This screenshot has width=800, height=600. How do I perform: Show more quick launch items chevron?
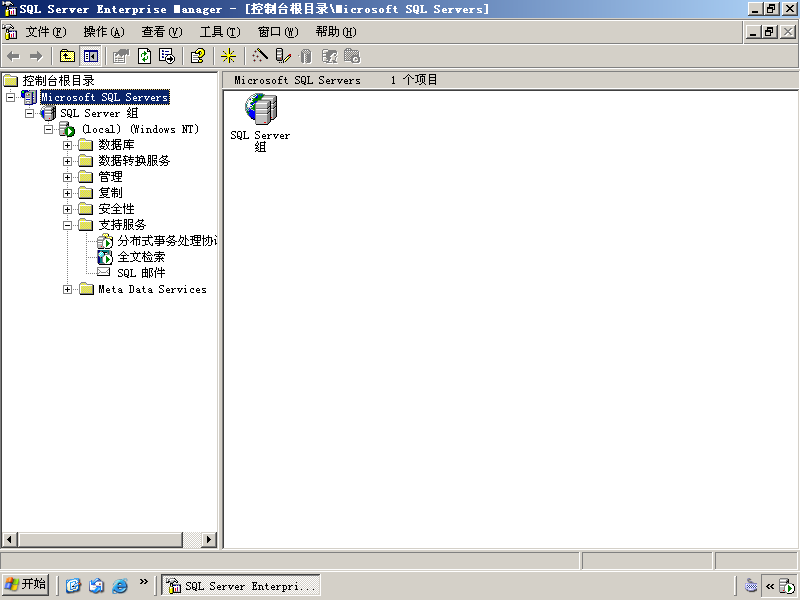coord(143,581)
